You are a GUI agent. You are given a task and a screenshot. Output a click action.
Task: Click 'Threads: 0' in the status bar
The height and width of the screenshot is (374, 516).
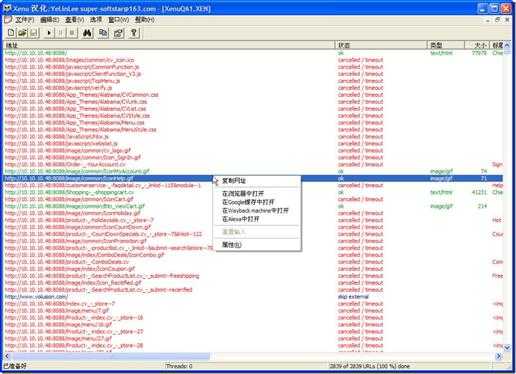click(179, 366)
